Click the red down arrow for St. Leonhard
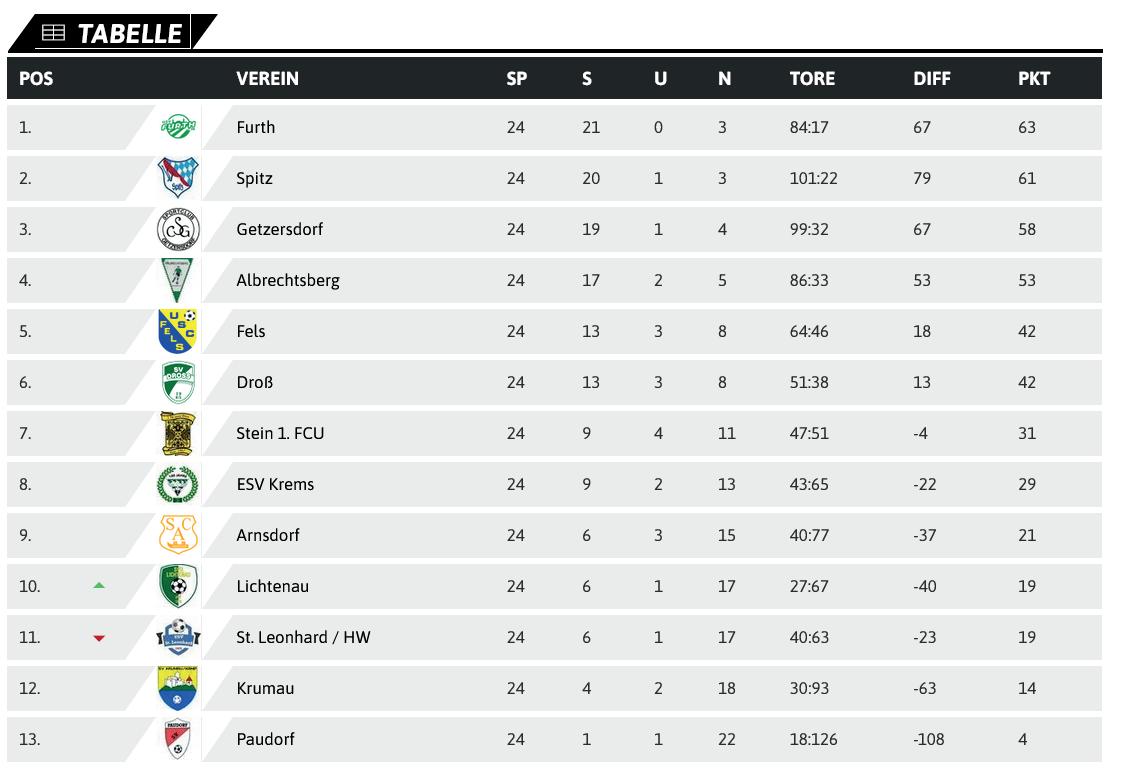The image size is (1140, 783). [x=100, y=638]
